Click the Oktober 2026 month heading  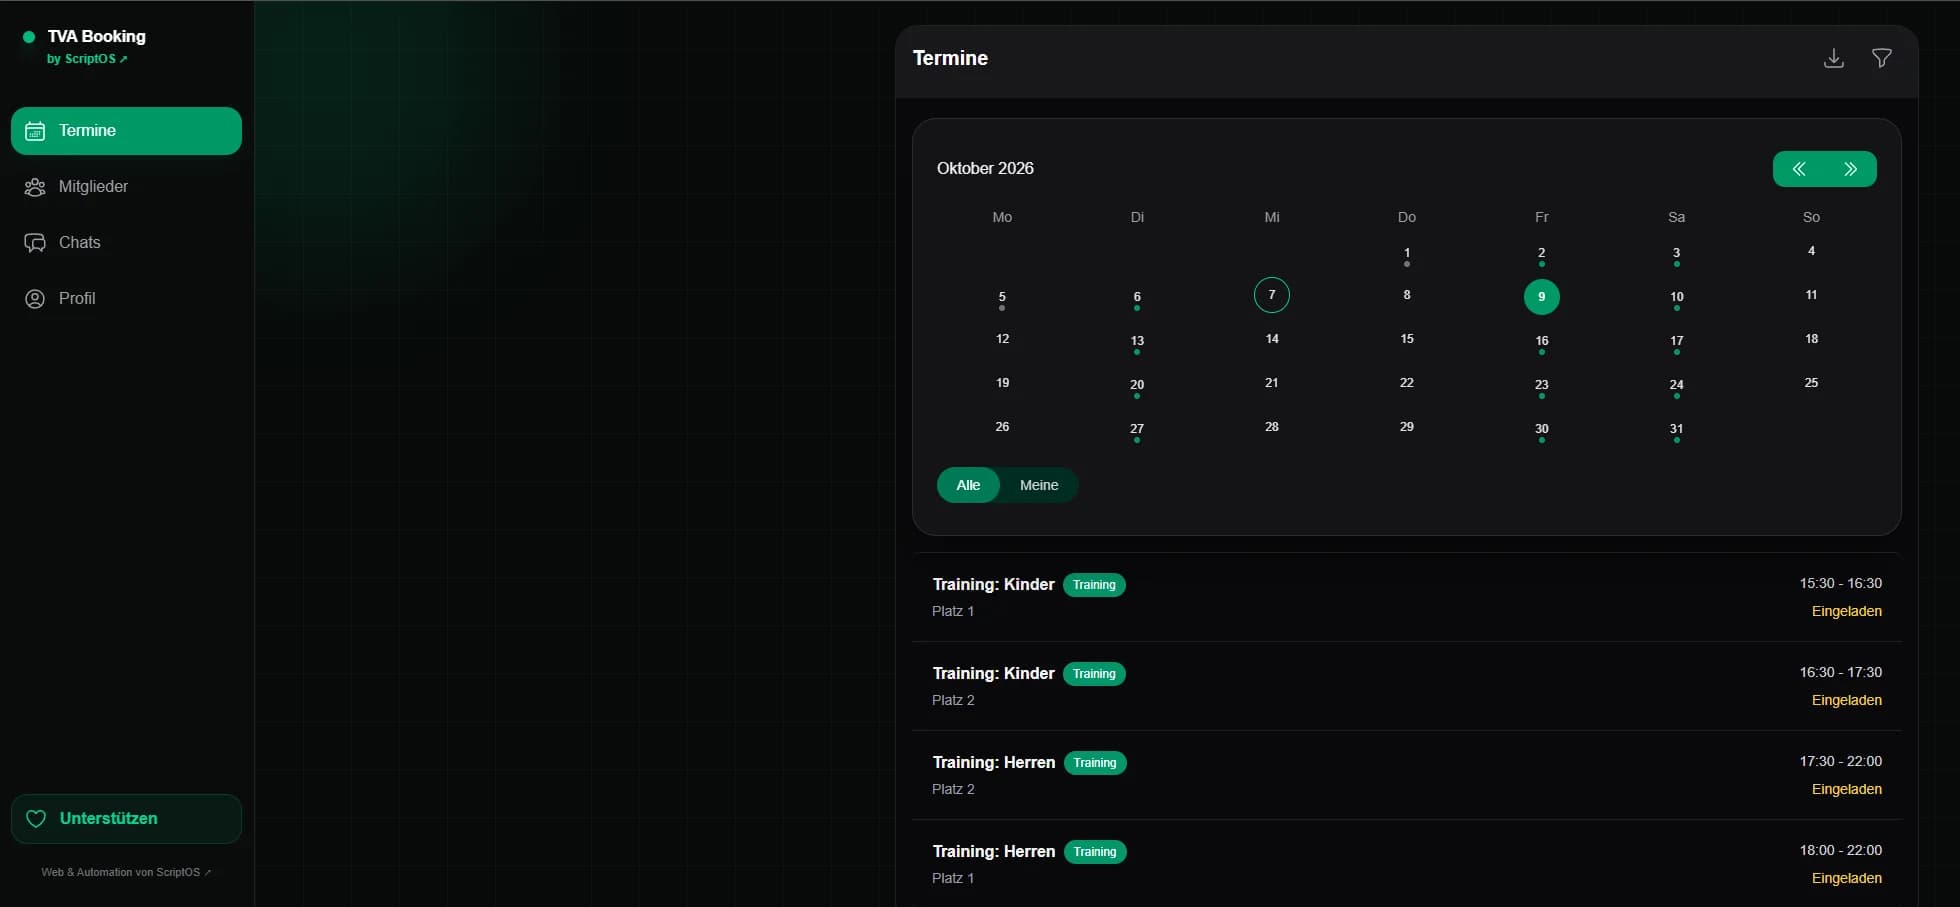click(985, 168)
